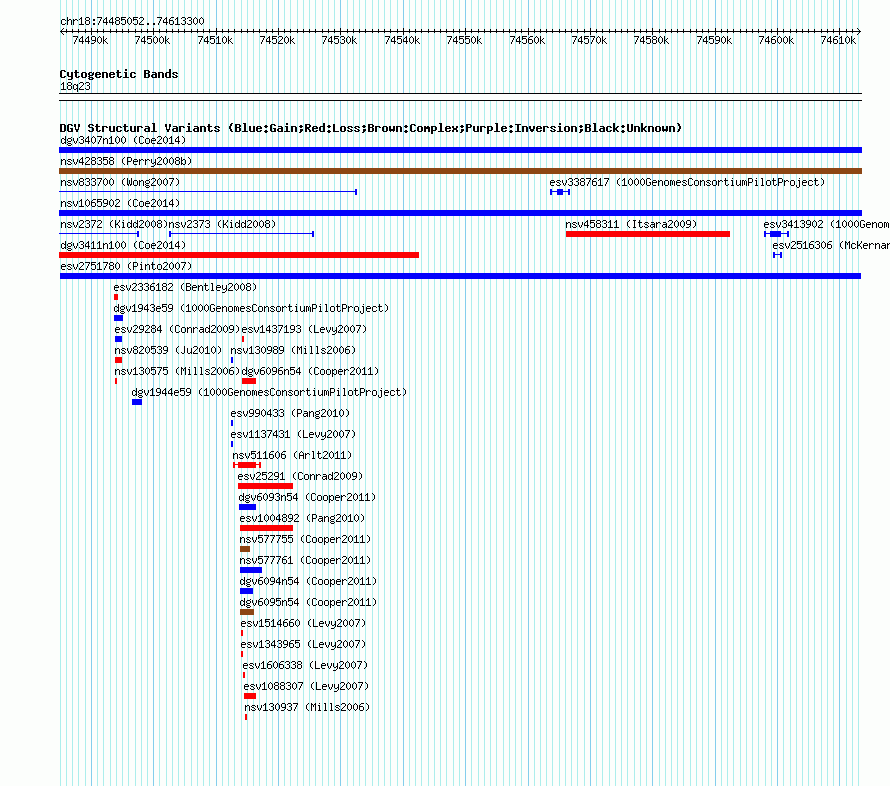Open esv2336182 (Bentley2008) entry
The image size is (890, 786).
(x=185, y=287)
